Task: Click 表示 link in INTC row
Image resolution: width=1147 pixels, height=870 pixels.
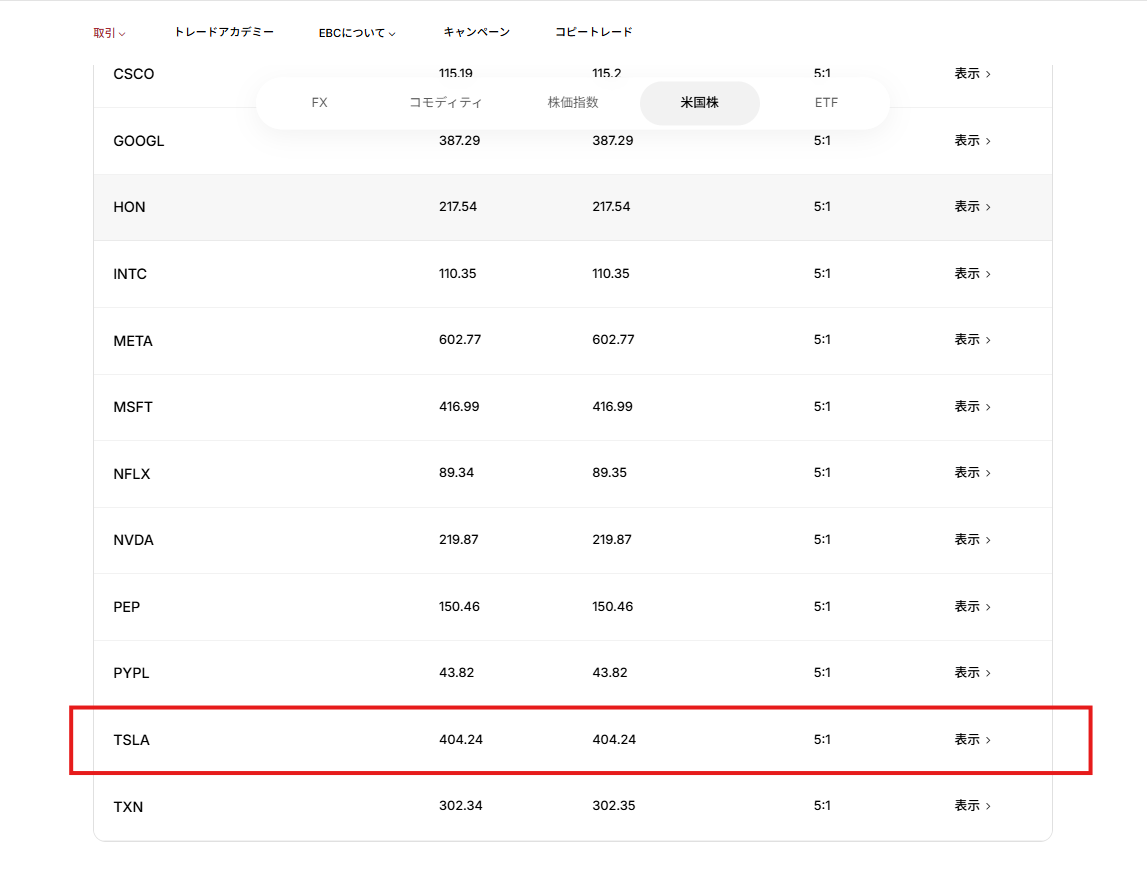Action: click(972, 274)
